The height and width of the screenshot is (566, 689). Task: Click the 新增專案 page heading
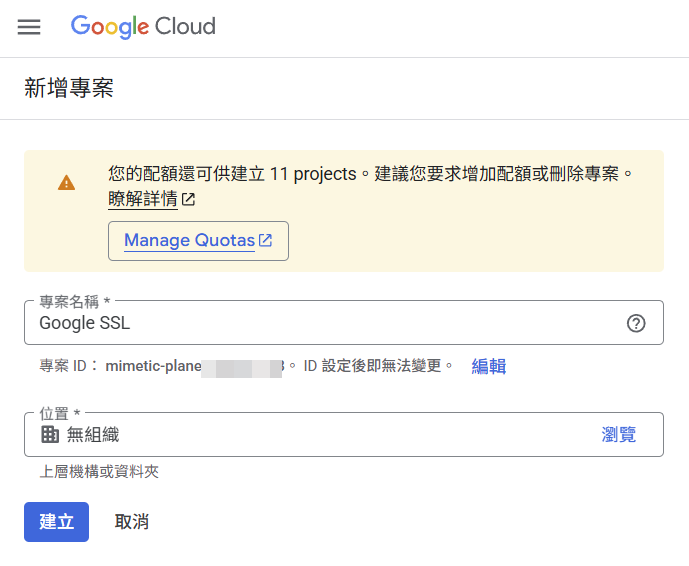[69, 88]
